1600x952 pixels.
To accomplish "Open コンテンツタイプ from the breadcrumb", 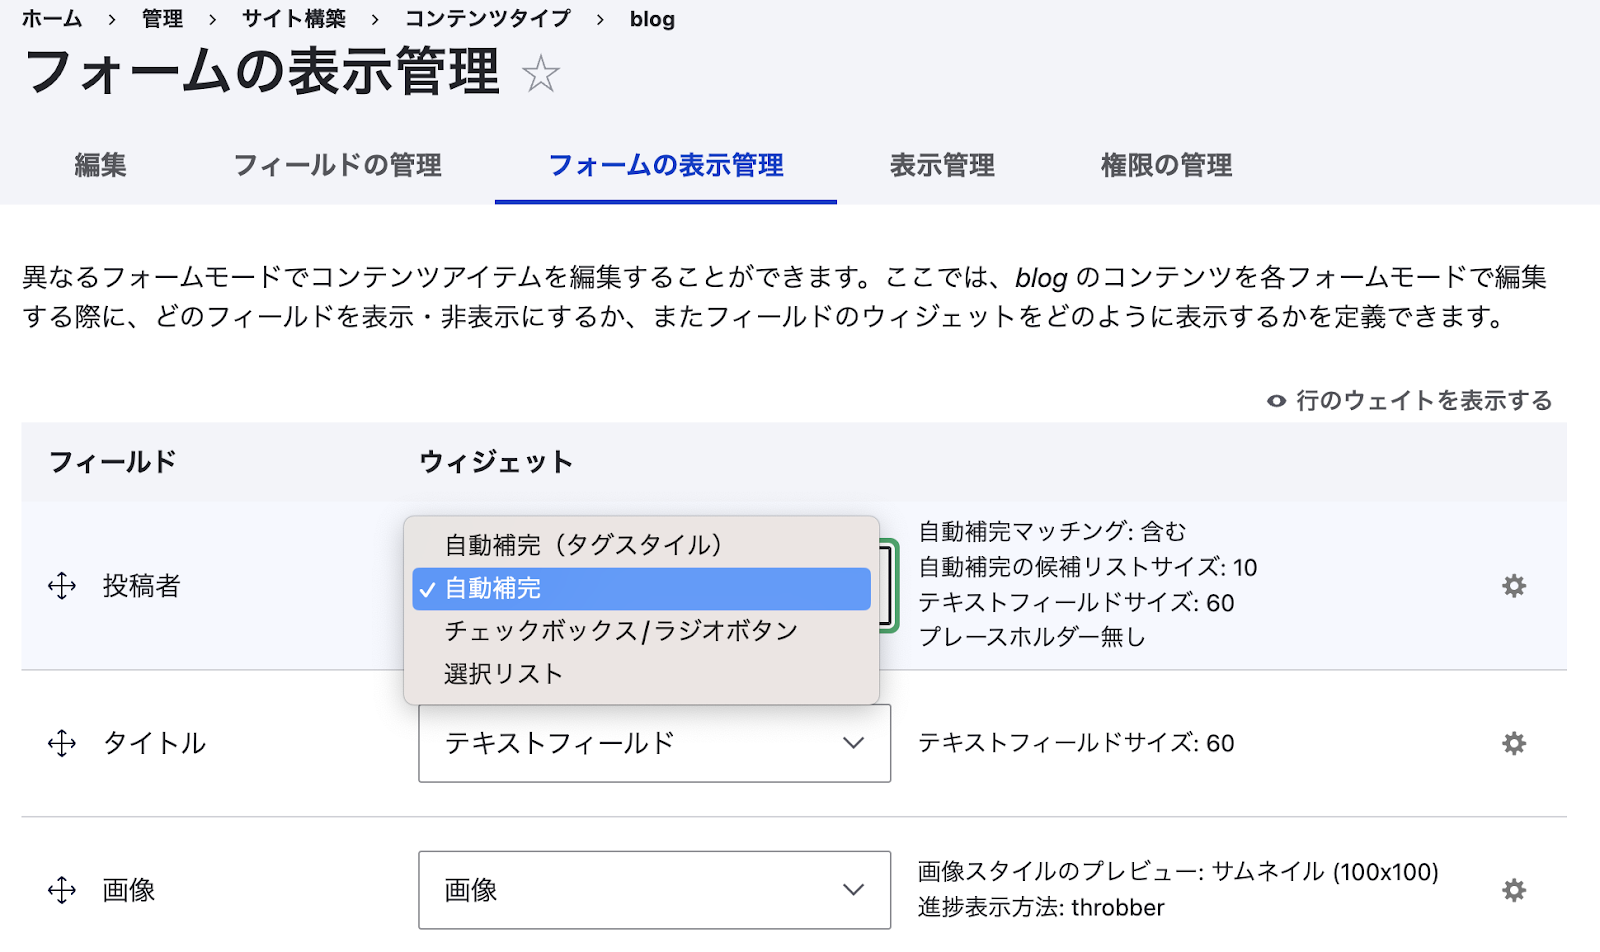I will [487, 18].
